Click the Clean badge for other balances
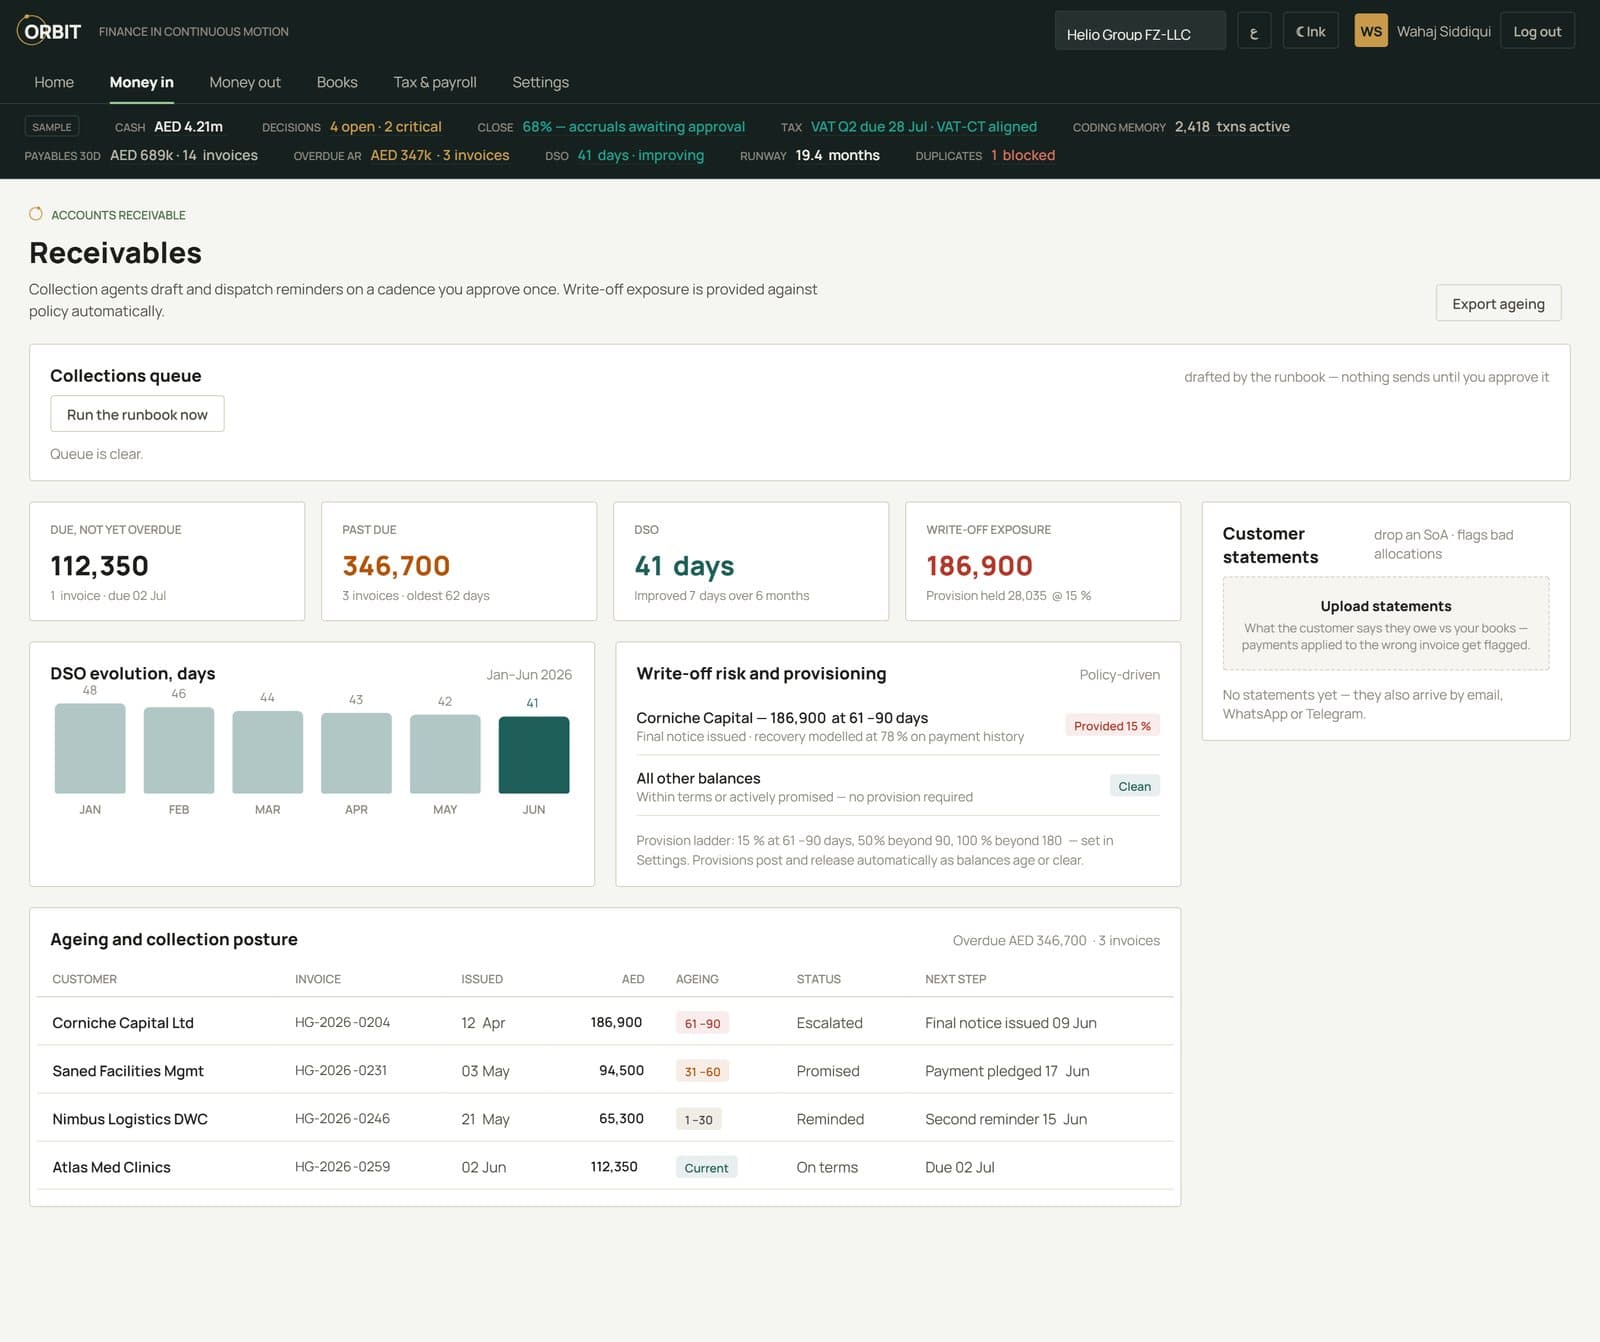Screen dimensions: 1600x1342 click(x=1134, y=786)
